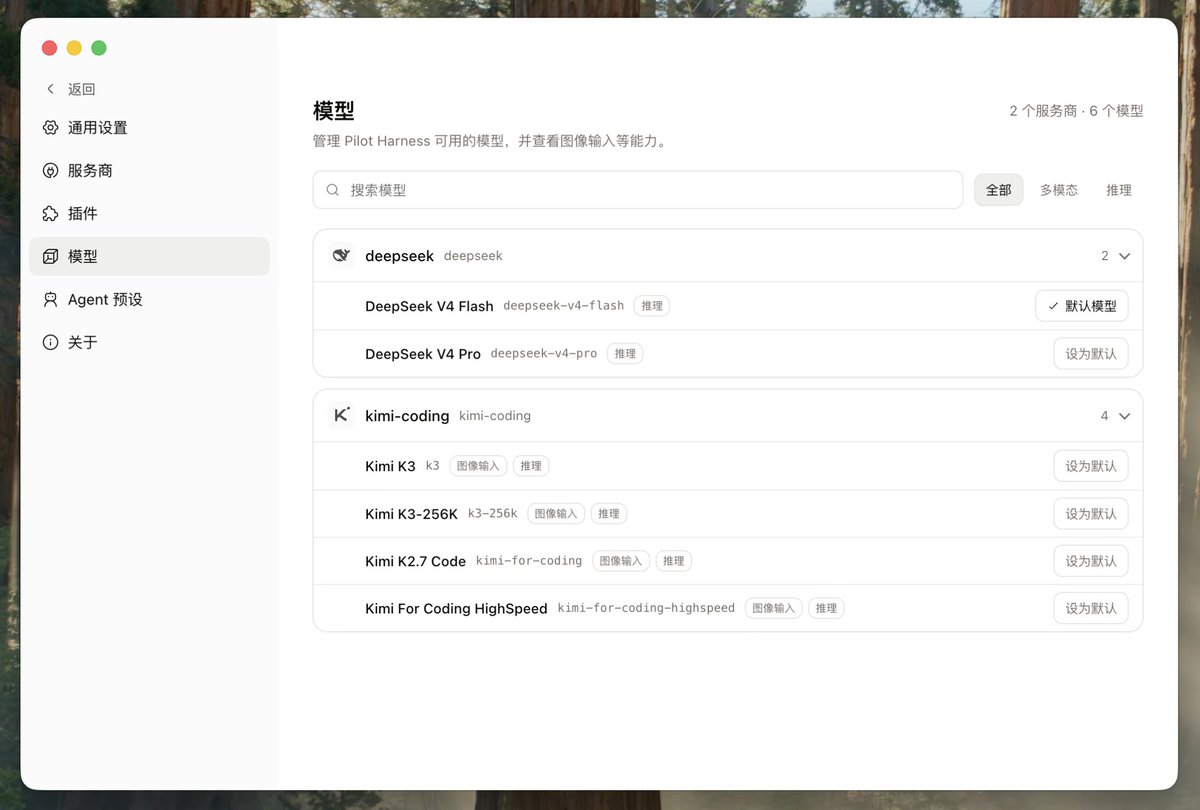Go to 插件 settings page

149,214
